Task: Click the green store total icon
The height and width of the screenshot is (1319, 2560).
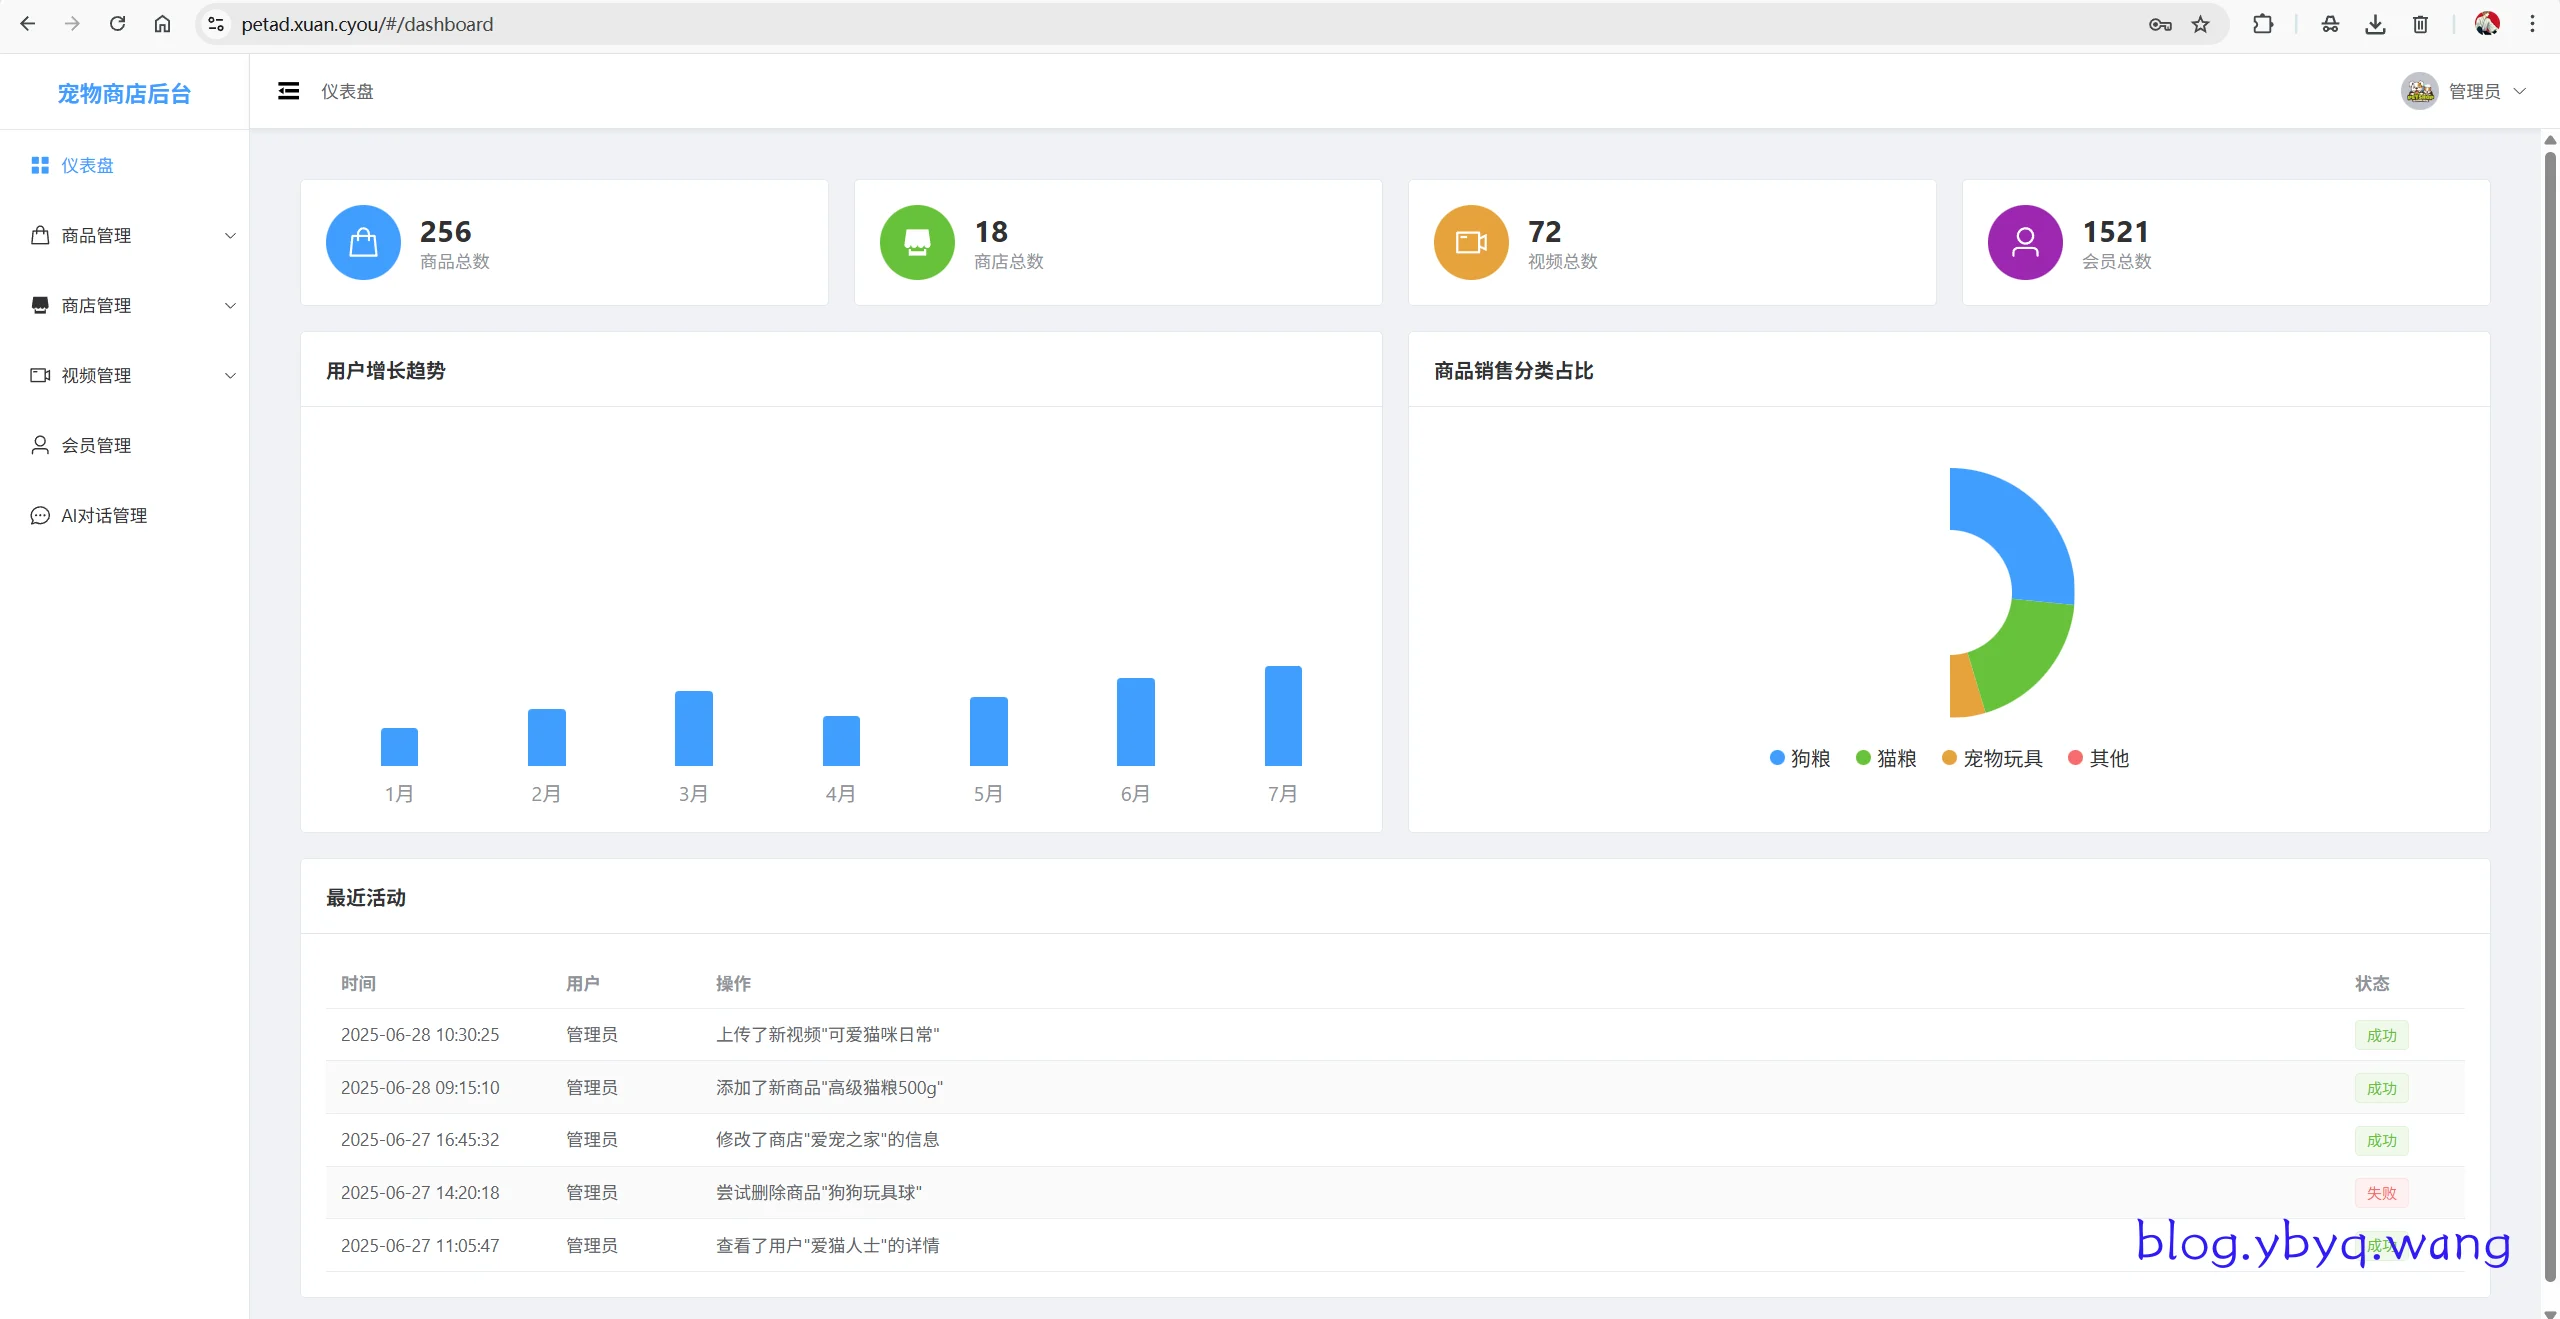Action: pyautogui.click(x=917, y=242)
